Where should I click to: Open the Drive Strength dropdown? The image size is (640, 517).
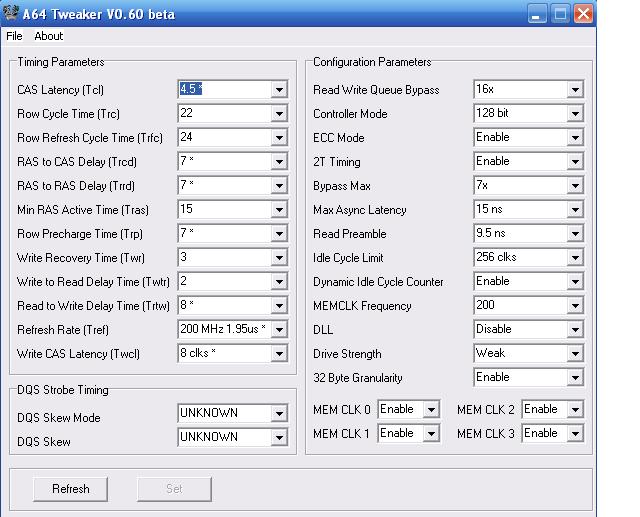575,354
